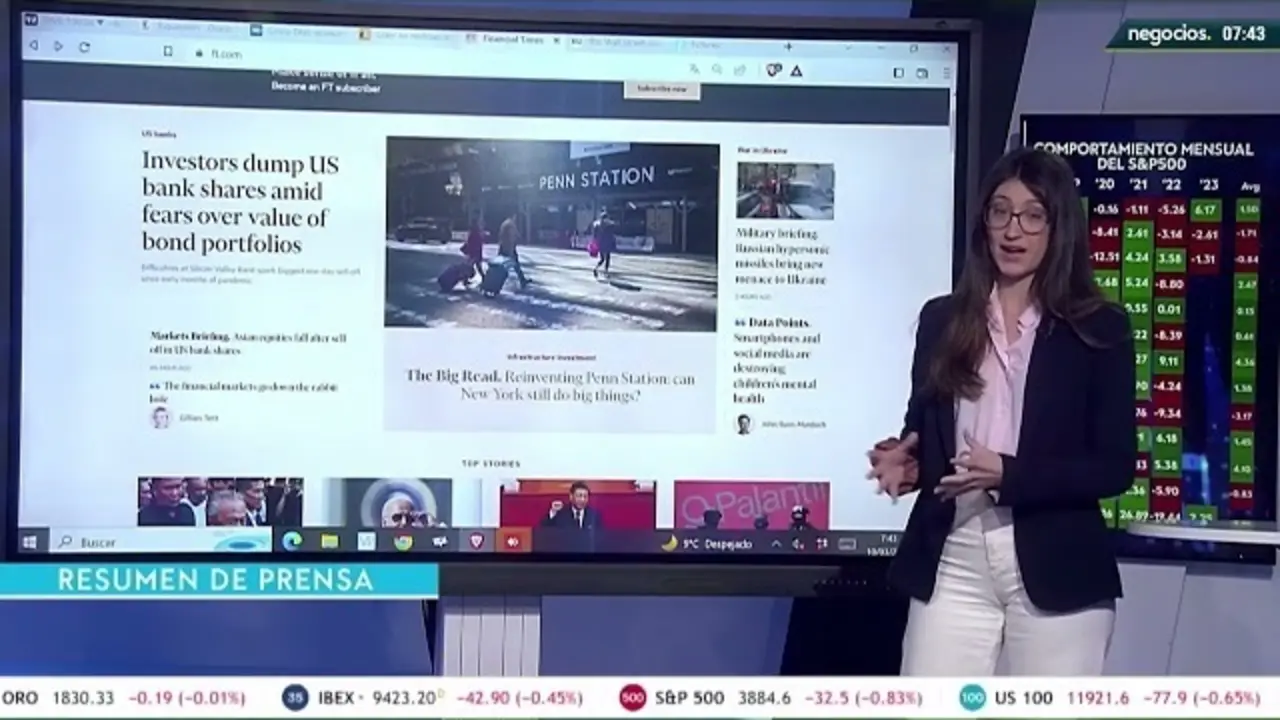Viewport: 1280px width, 720px height.
Task: Expand the system tray hidden icons chevron
Action: pos(775,544)
